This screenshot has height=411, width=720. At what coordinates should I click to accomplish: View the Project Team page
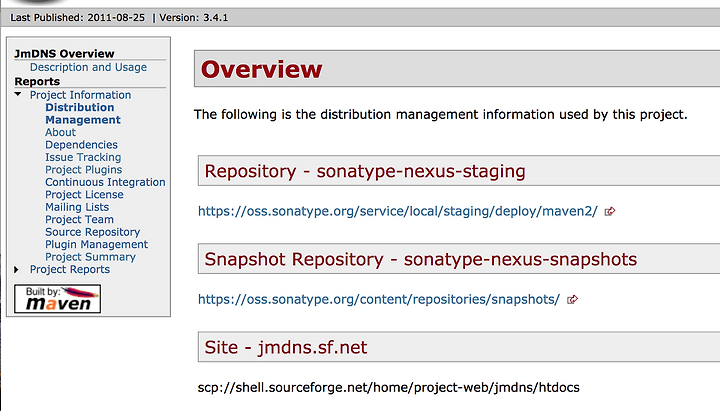(79, 219)
